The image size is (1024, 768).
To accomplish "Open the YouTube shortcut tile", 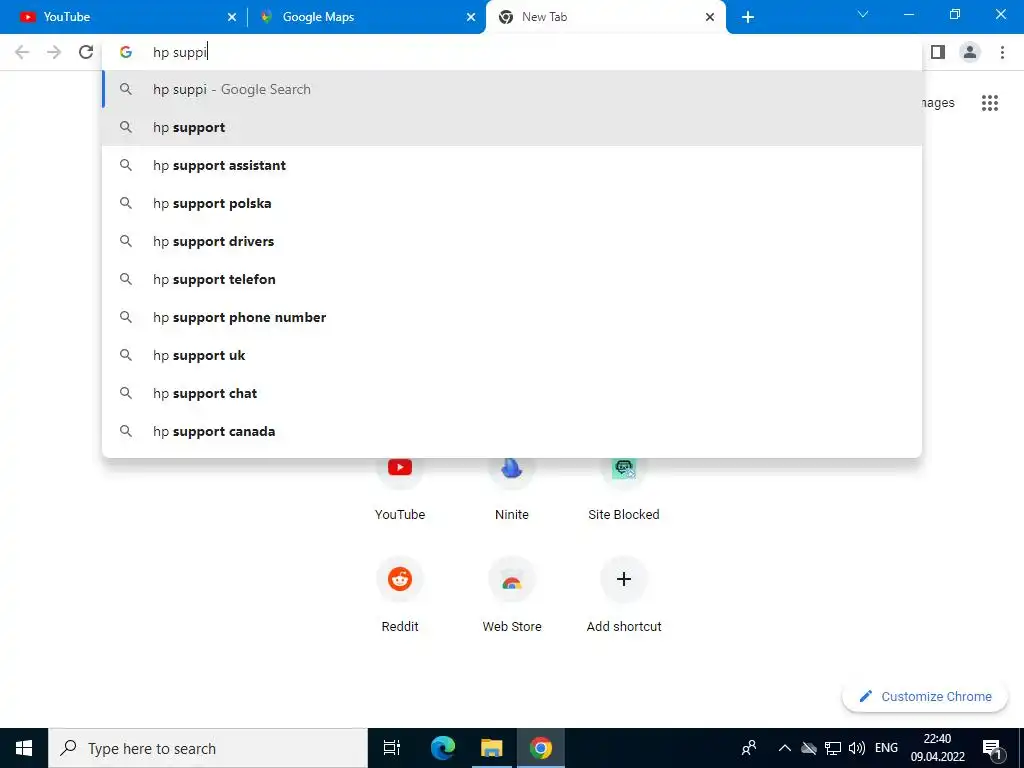I will click(400, 487).
